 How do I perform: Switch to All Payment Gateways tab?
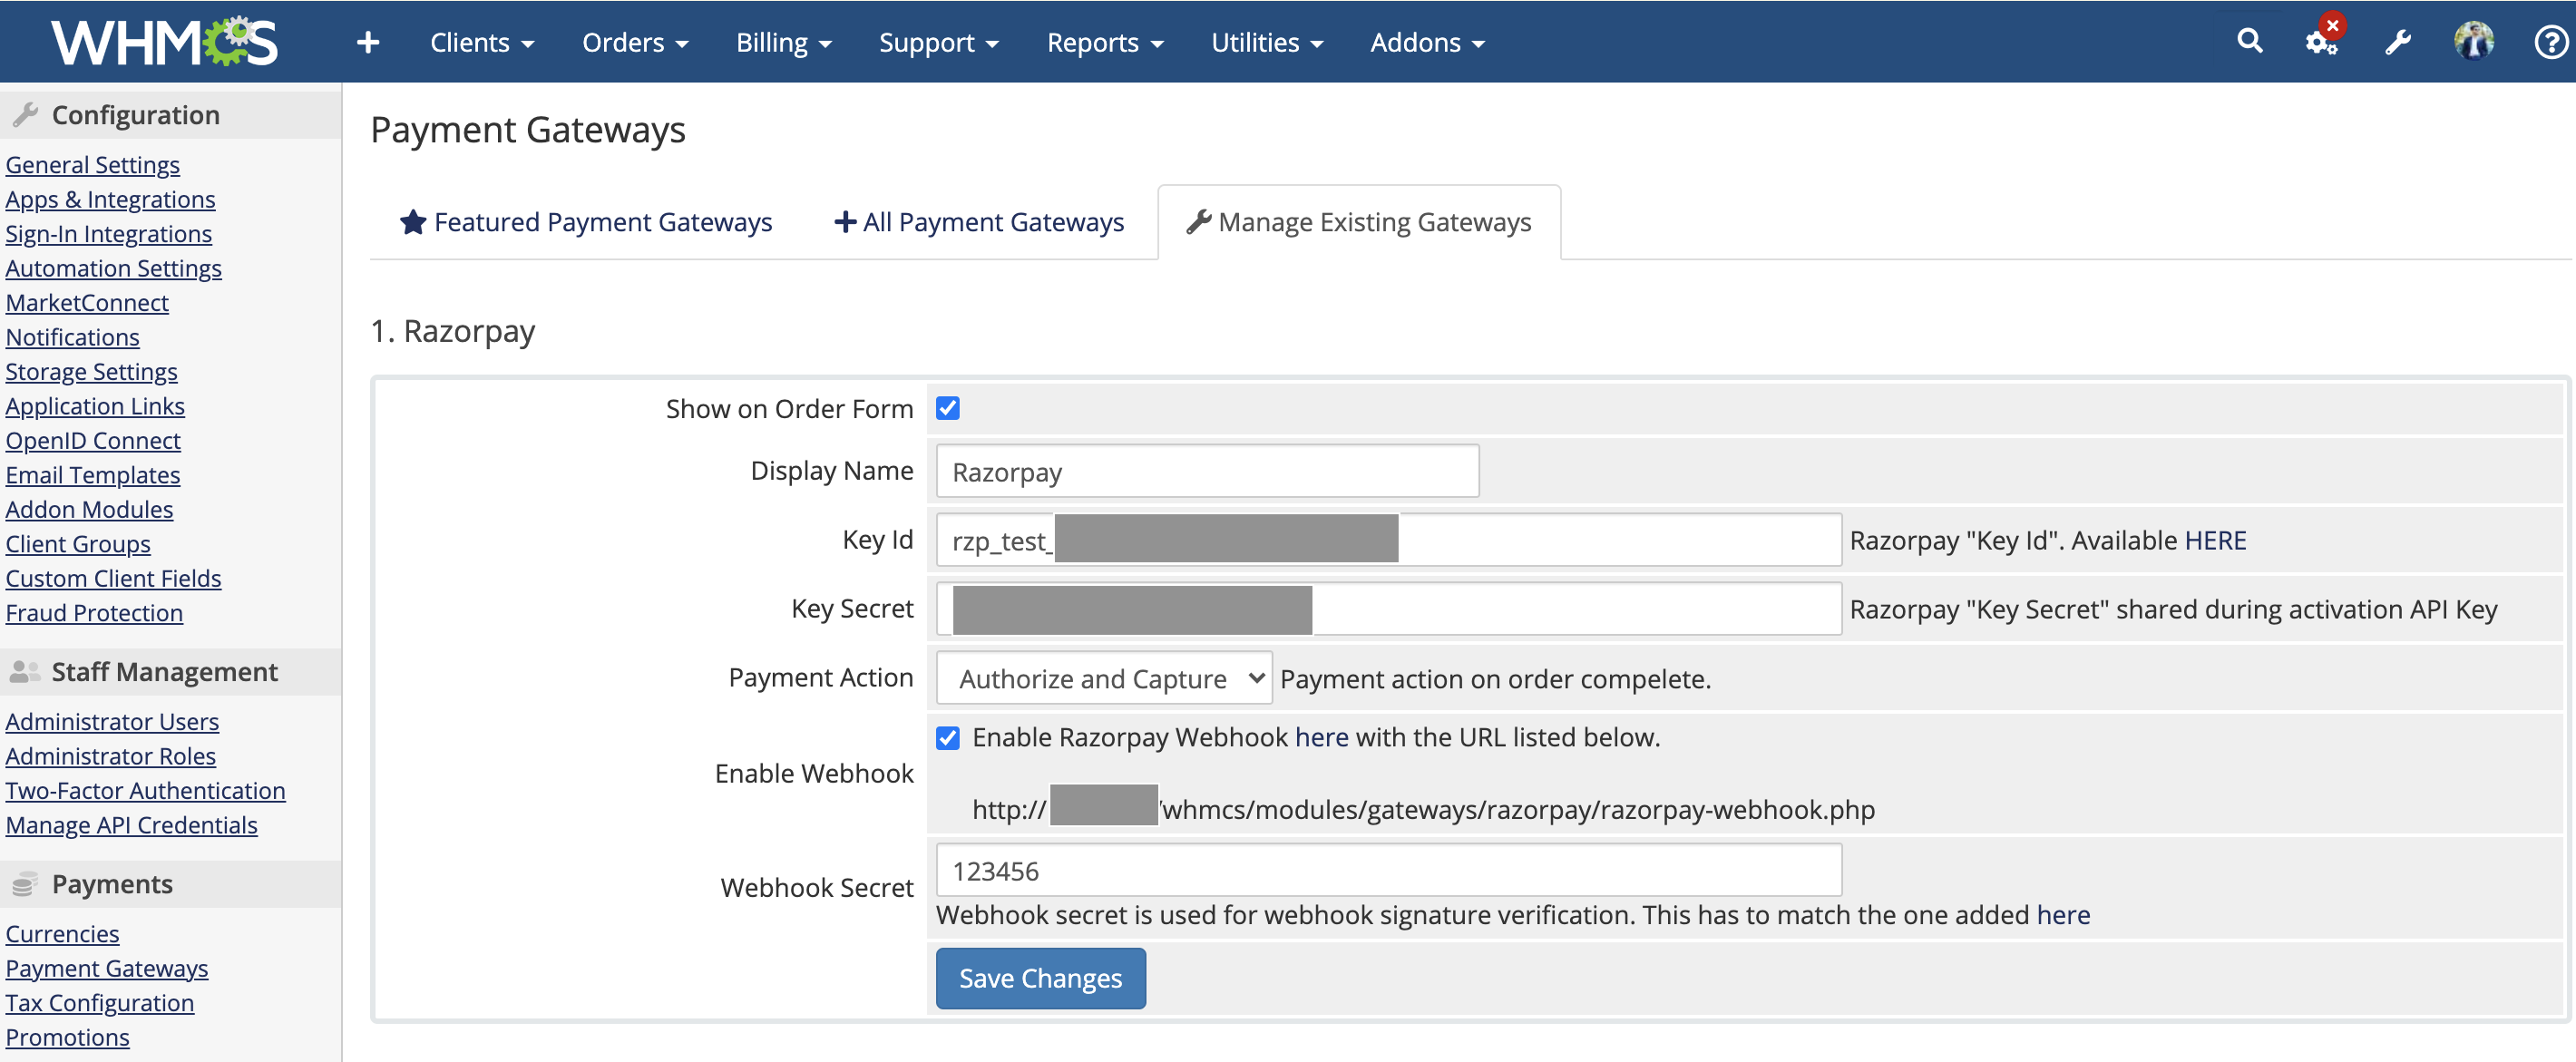[x=979, y=220]
